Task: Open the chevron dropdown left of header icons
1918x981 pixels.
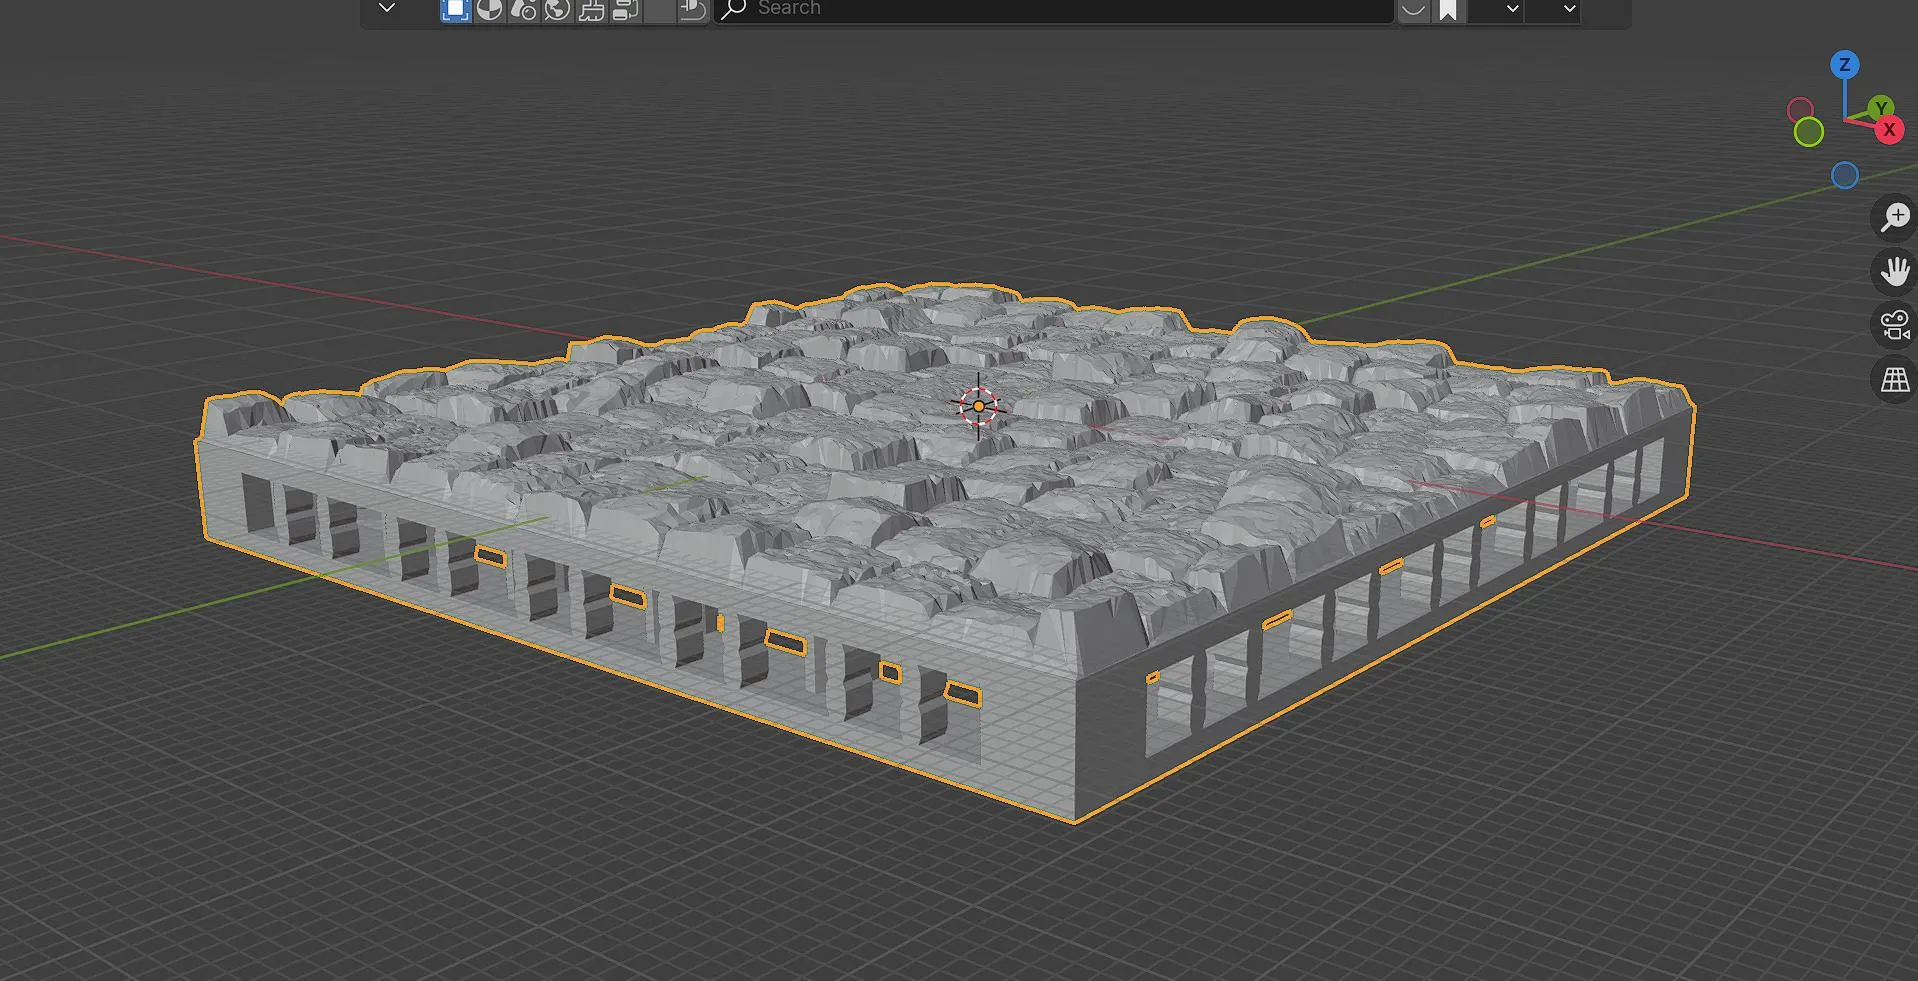Action: tap(387, 9)
